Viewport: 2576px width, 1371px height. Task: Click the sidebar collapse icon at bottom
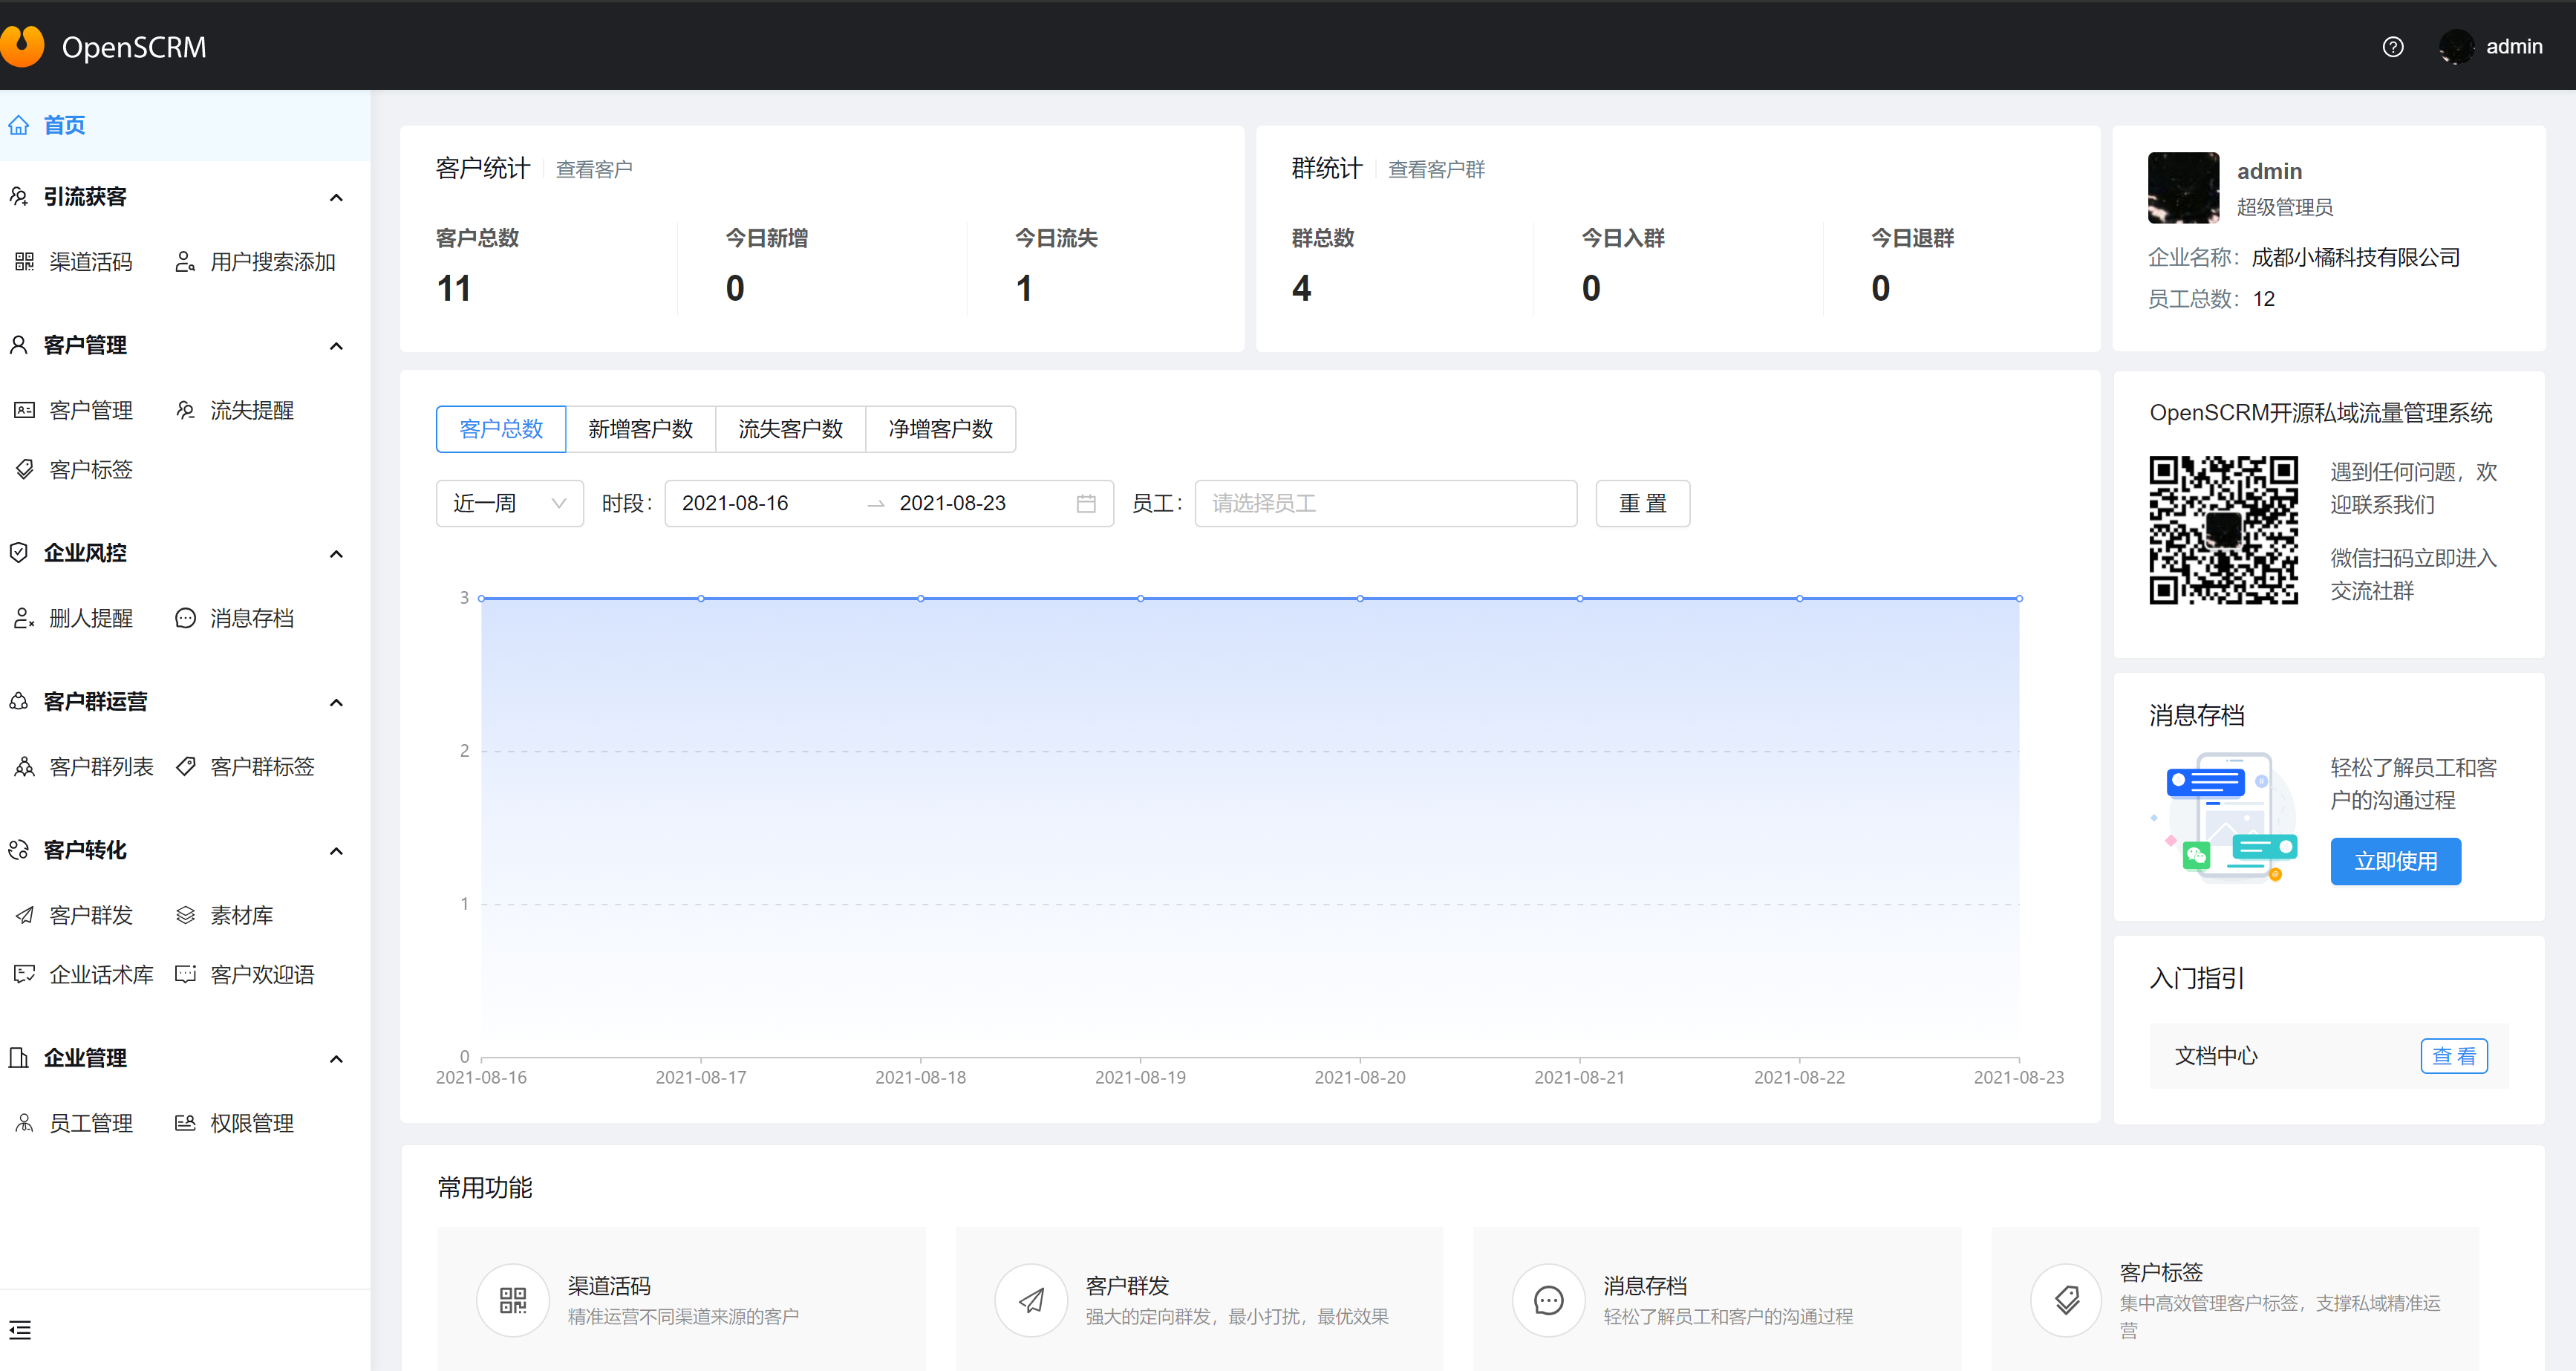click(20, 1329)
